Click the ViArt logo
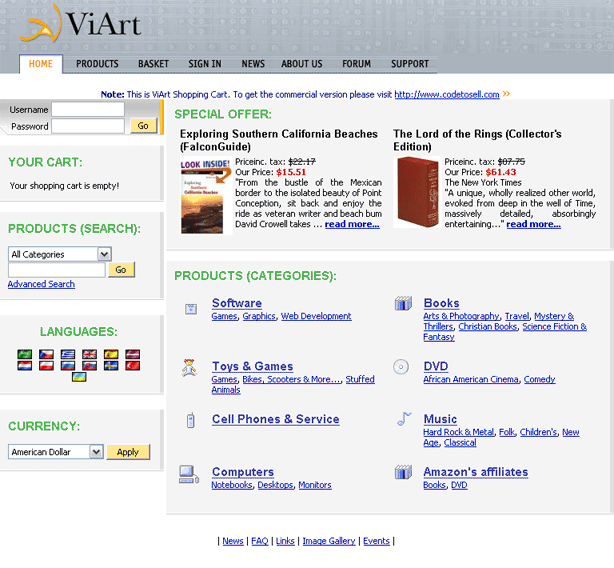614x568 pixels. (81, 24)
